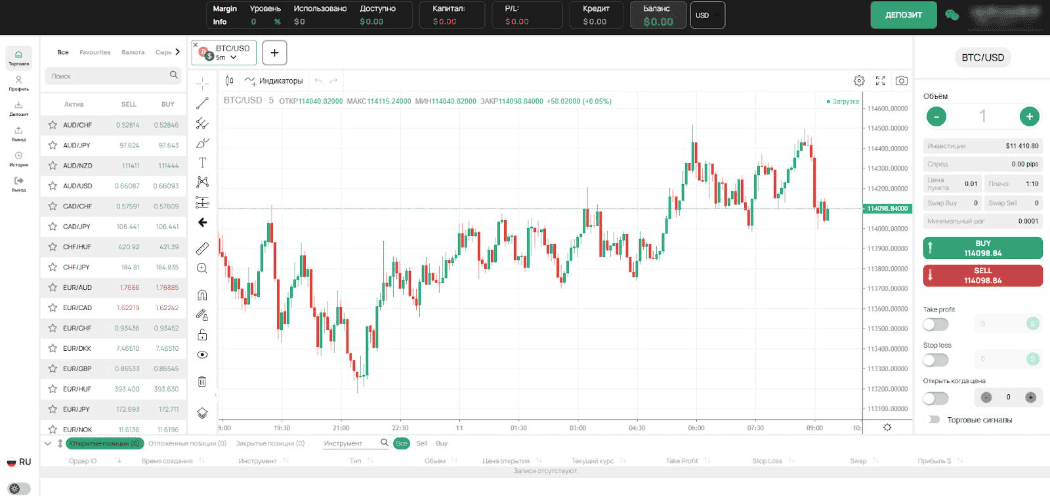Favorite the AUD/CHF star

[x=52, y=125]
